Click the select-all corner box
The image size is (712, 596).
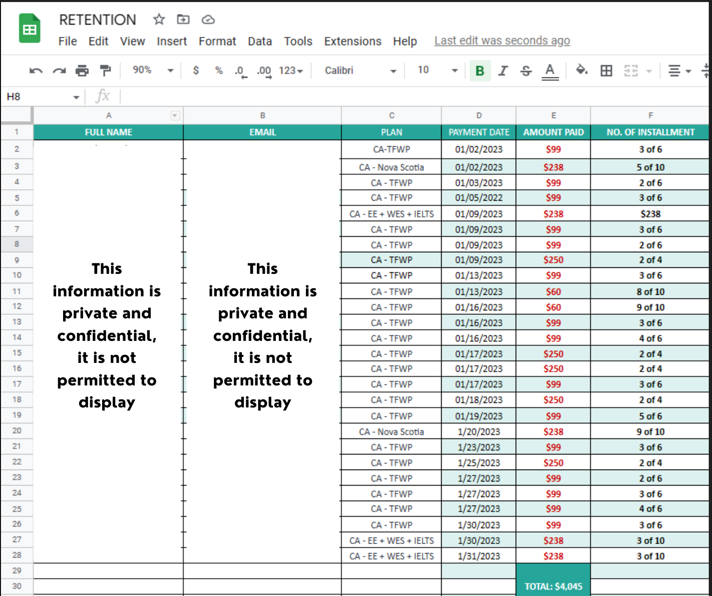pos(17,115)
